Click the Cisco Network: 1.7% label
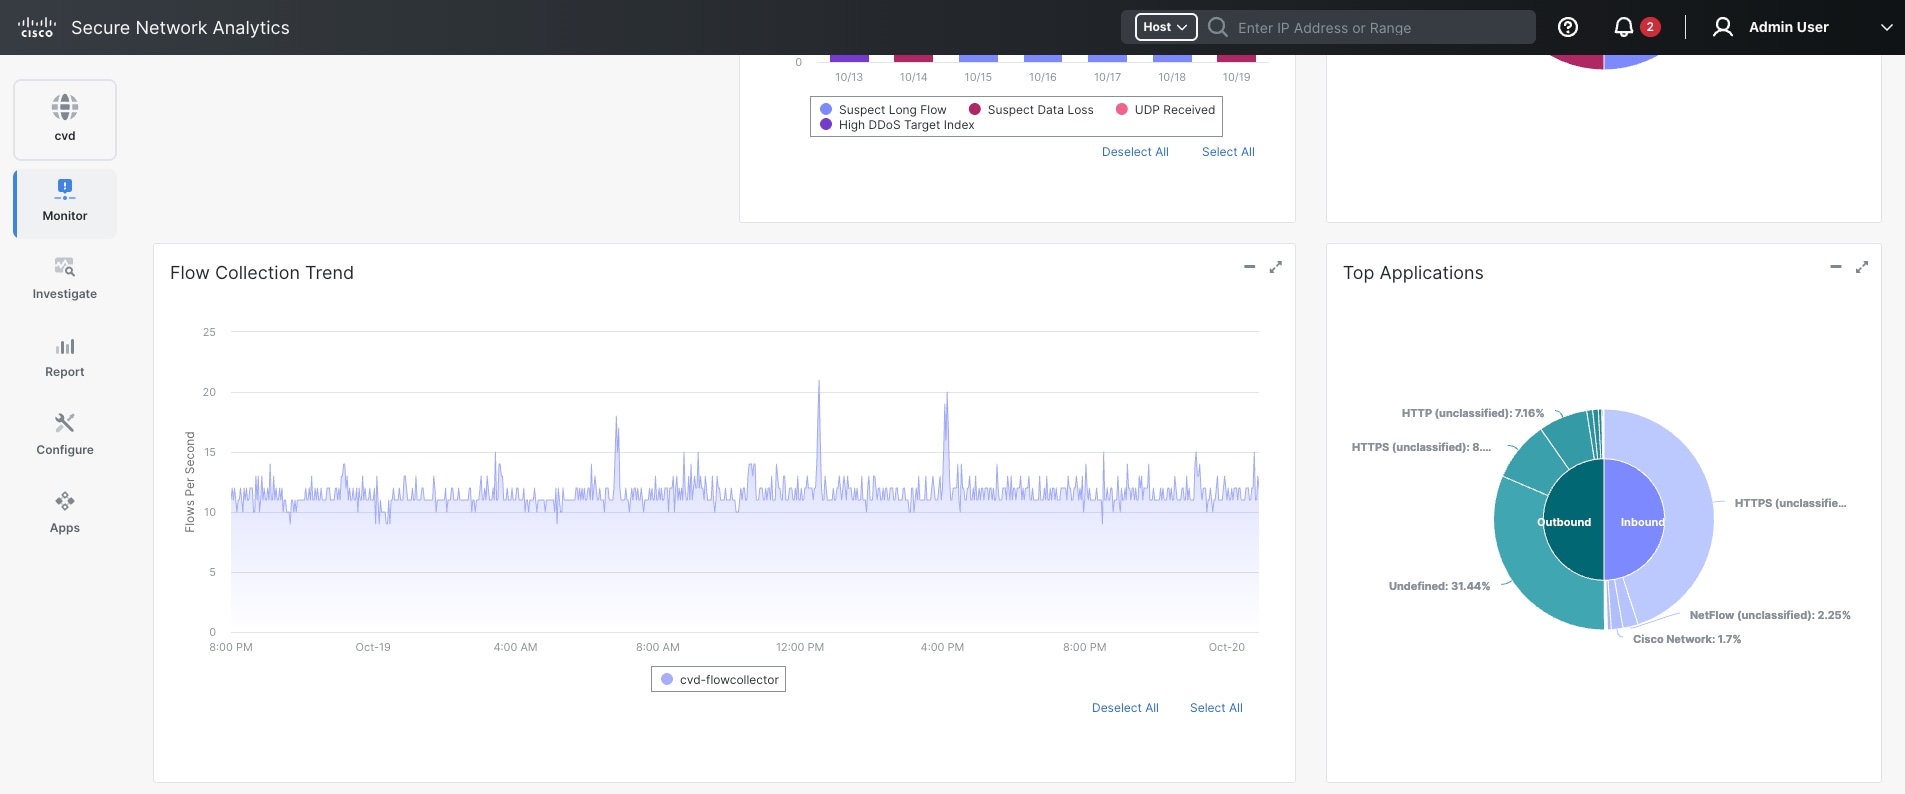Viewport: 1905px width, 794px height. click(x=1687, y=639)
